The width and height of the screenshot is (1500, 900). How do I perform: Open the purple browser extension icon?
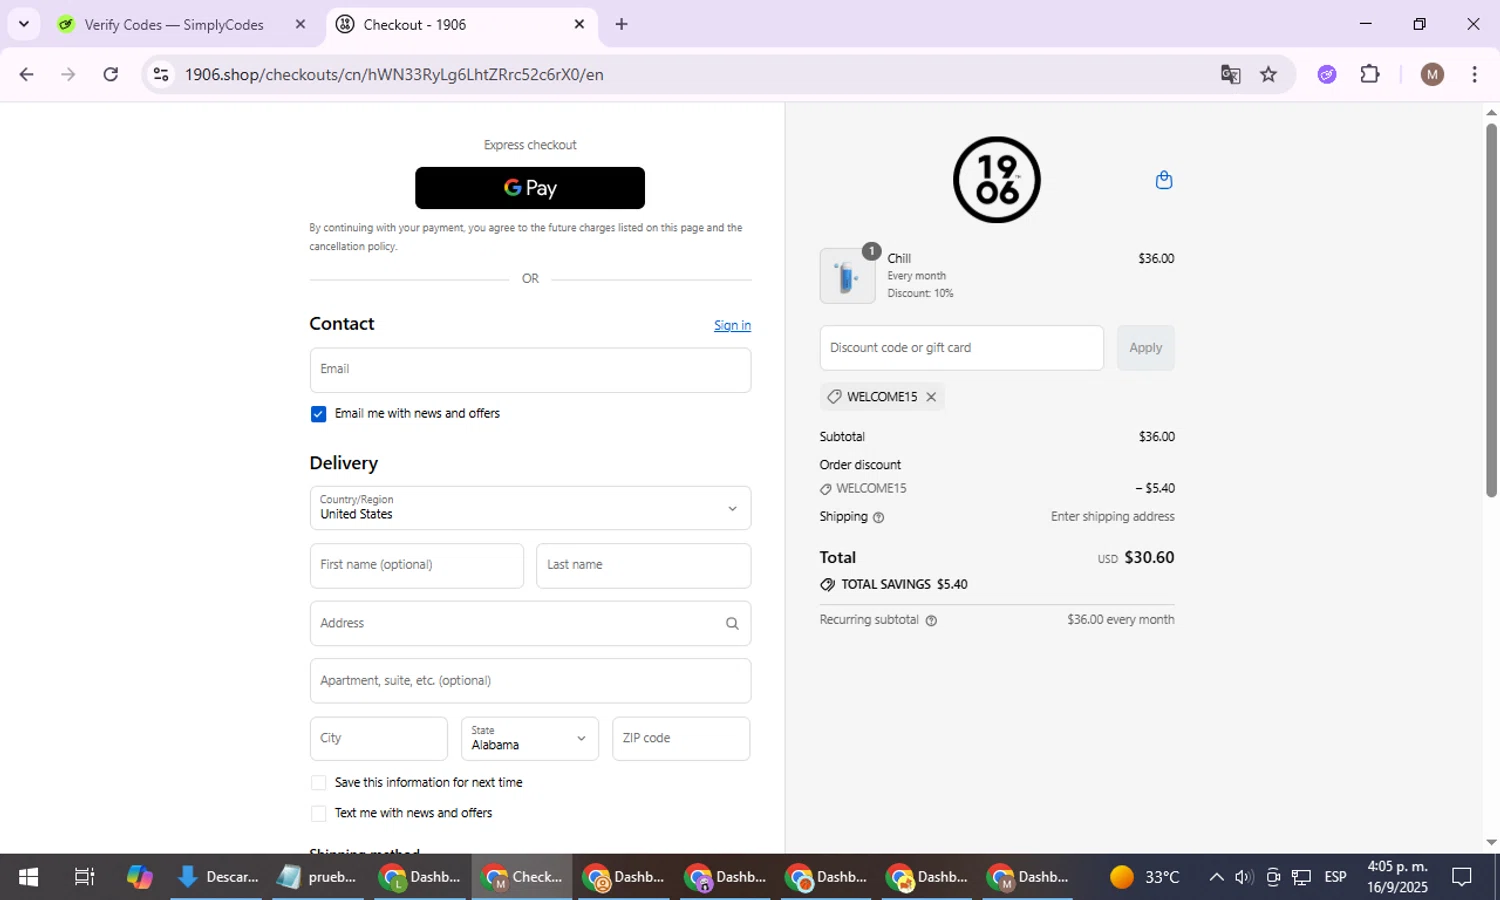(1327, 74)
